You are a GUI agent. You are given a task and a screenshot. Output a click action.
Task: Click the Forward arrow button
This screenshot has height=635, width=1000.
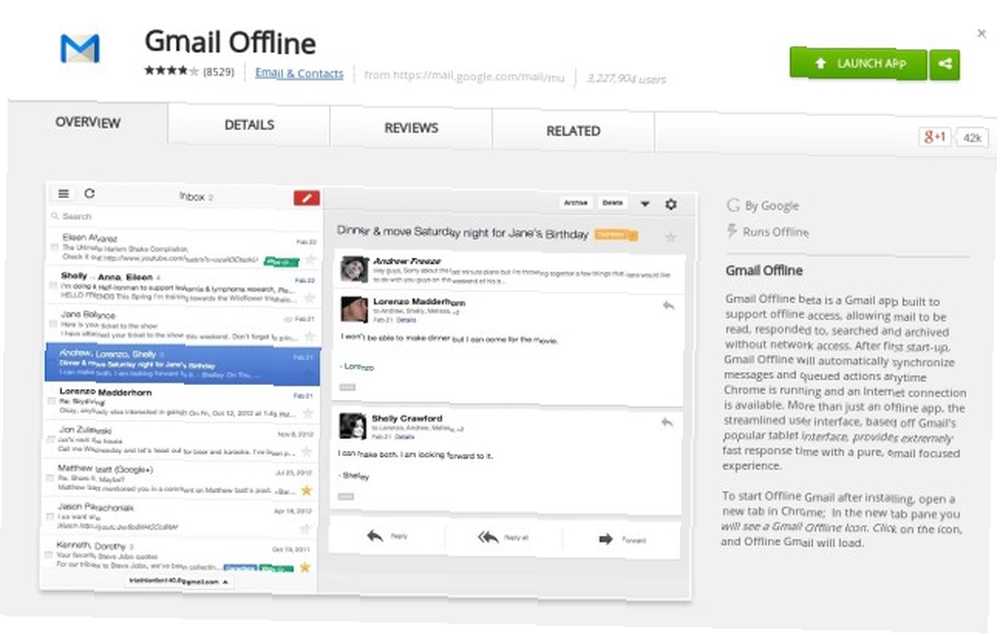point(622,540)
